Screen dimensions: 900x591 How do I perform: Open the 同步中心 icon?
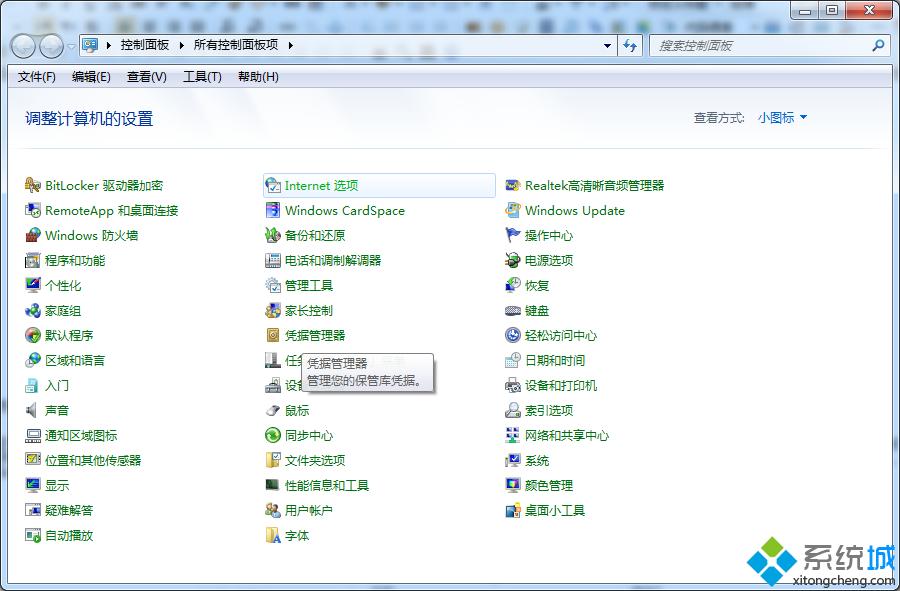pyautogui.click(x=273, y=435)
